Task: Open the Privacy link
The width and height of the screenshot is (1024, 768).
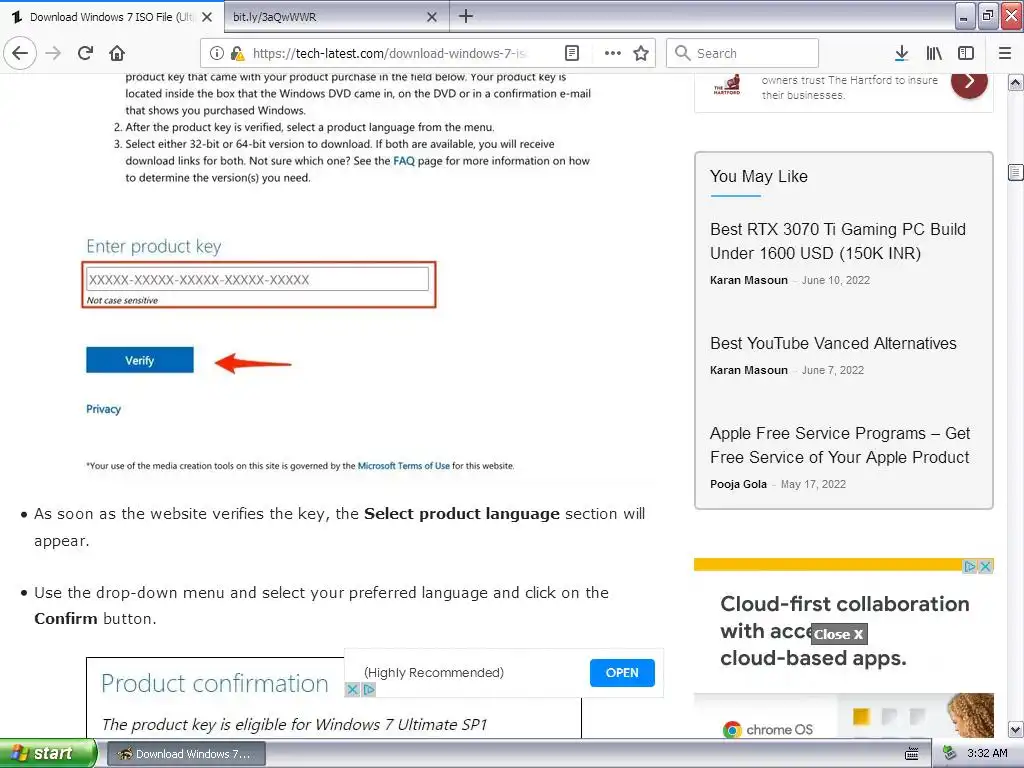Action: coord(103,409)
